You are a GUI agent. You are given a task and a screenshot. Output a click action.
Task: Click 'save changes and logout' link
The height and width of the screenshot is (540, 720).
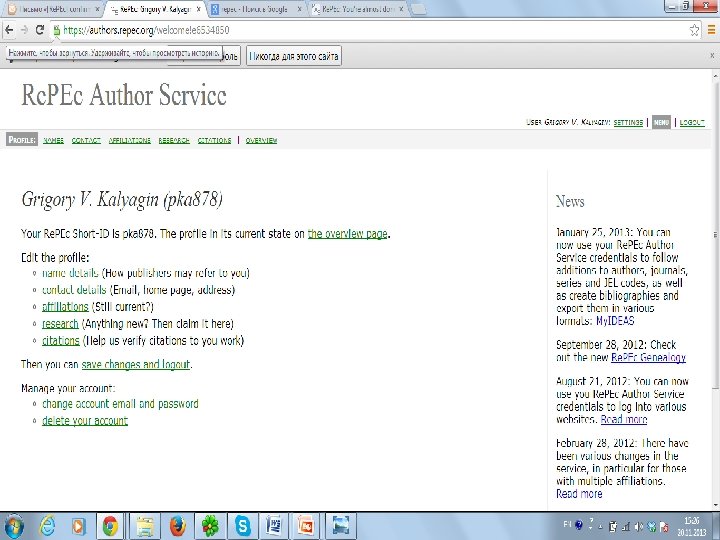point(135,365)
